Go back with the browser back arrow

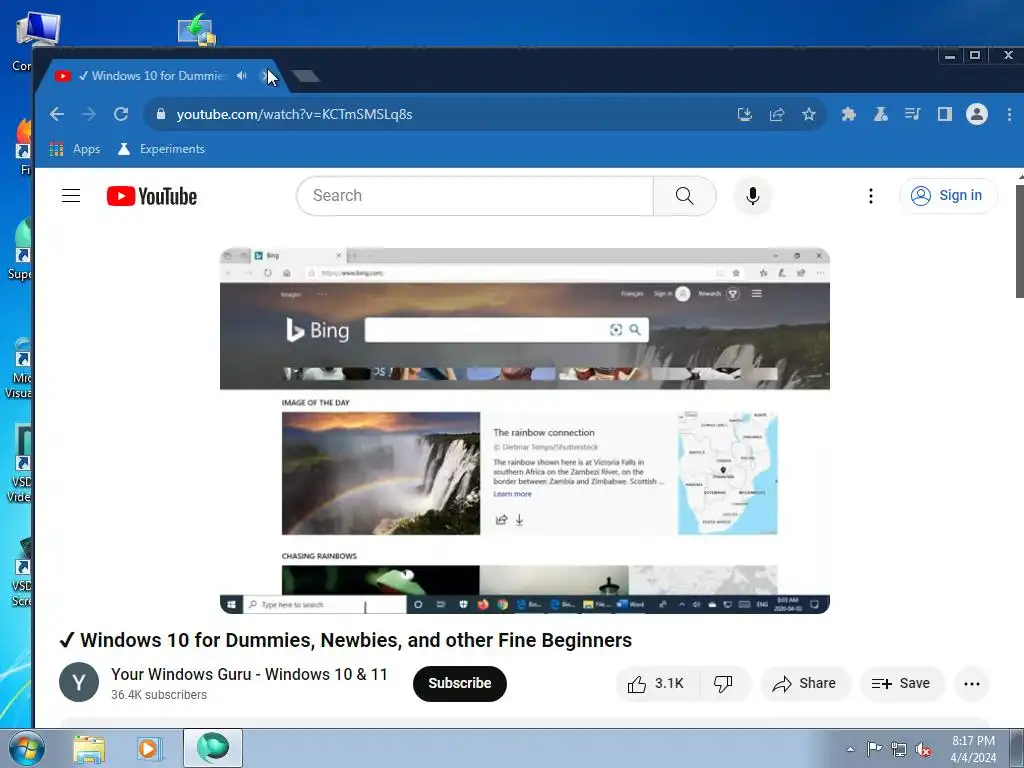click(x=57, y=114)
